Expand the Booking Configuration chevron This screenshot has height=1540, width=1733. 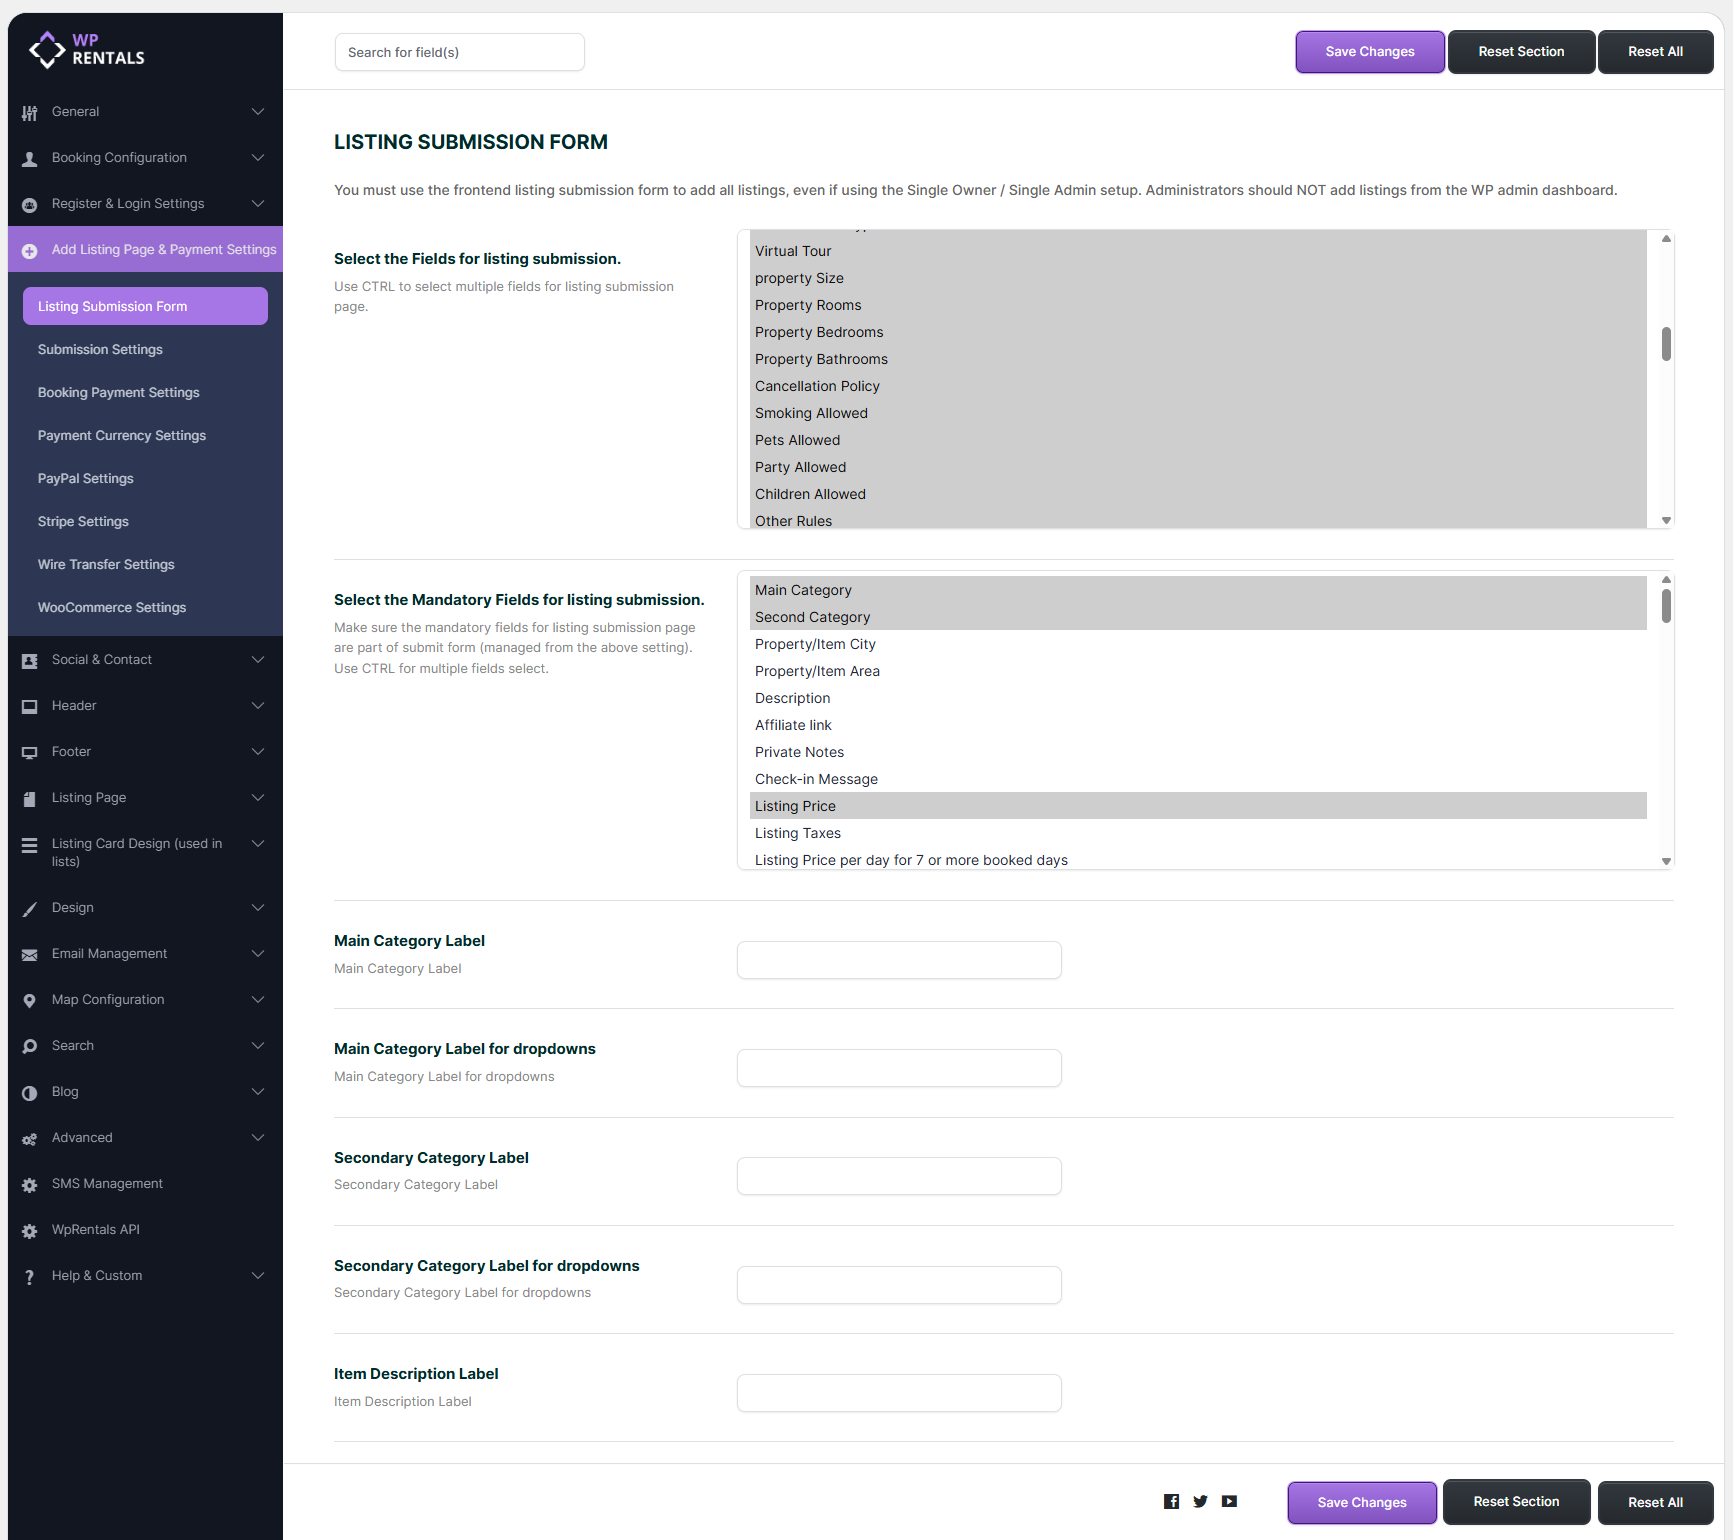tap(258, 158)
